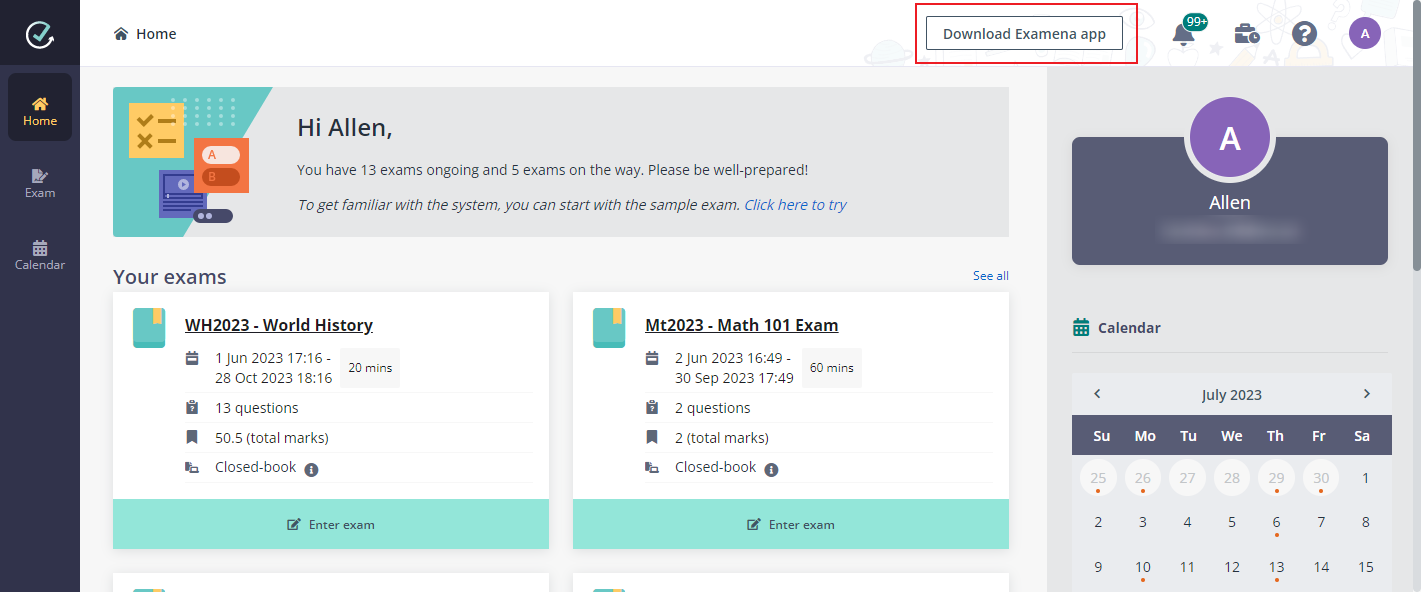The width and height of the screenshot is (1421, 592).
Task: Open WH2023 - World History exam title
Action: (279, 325)
